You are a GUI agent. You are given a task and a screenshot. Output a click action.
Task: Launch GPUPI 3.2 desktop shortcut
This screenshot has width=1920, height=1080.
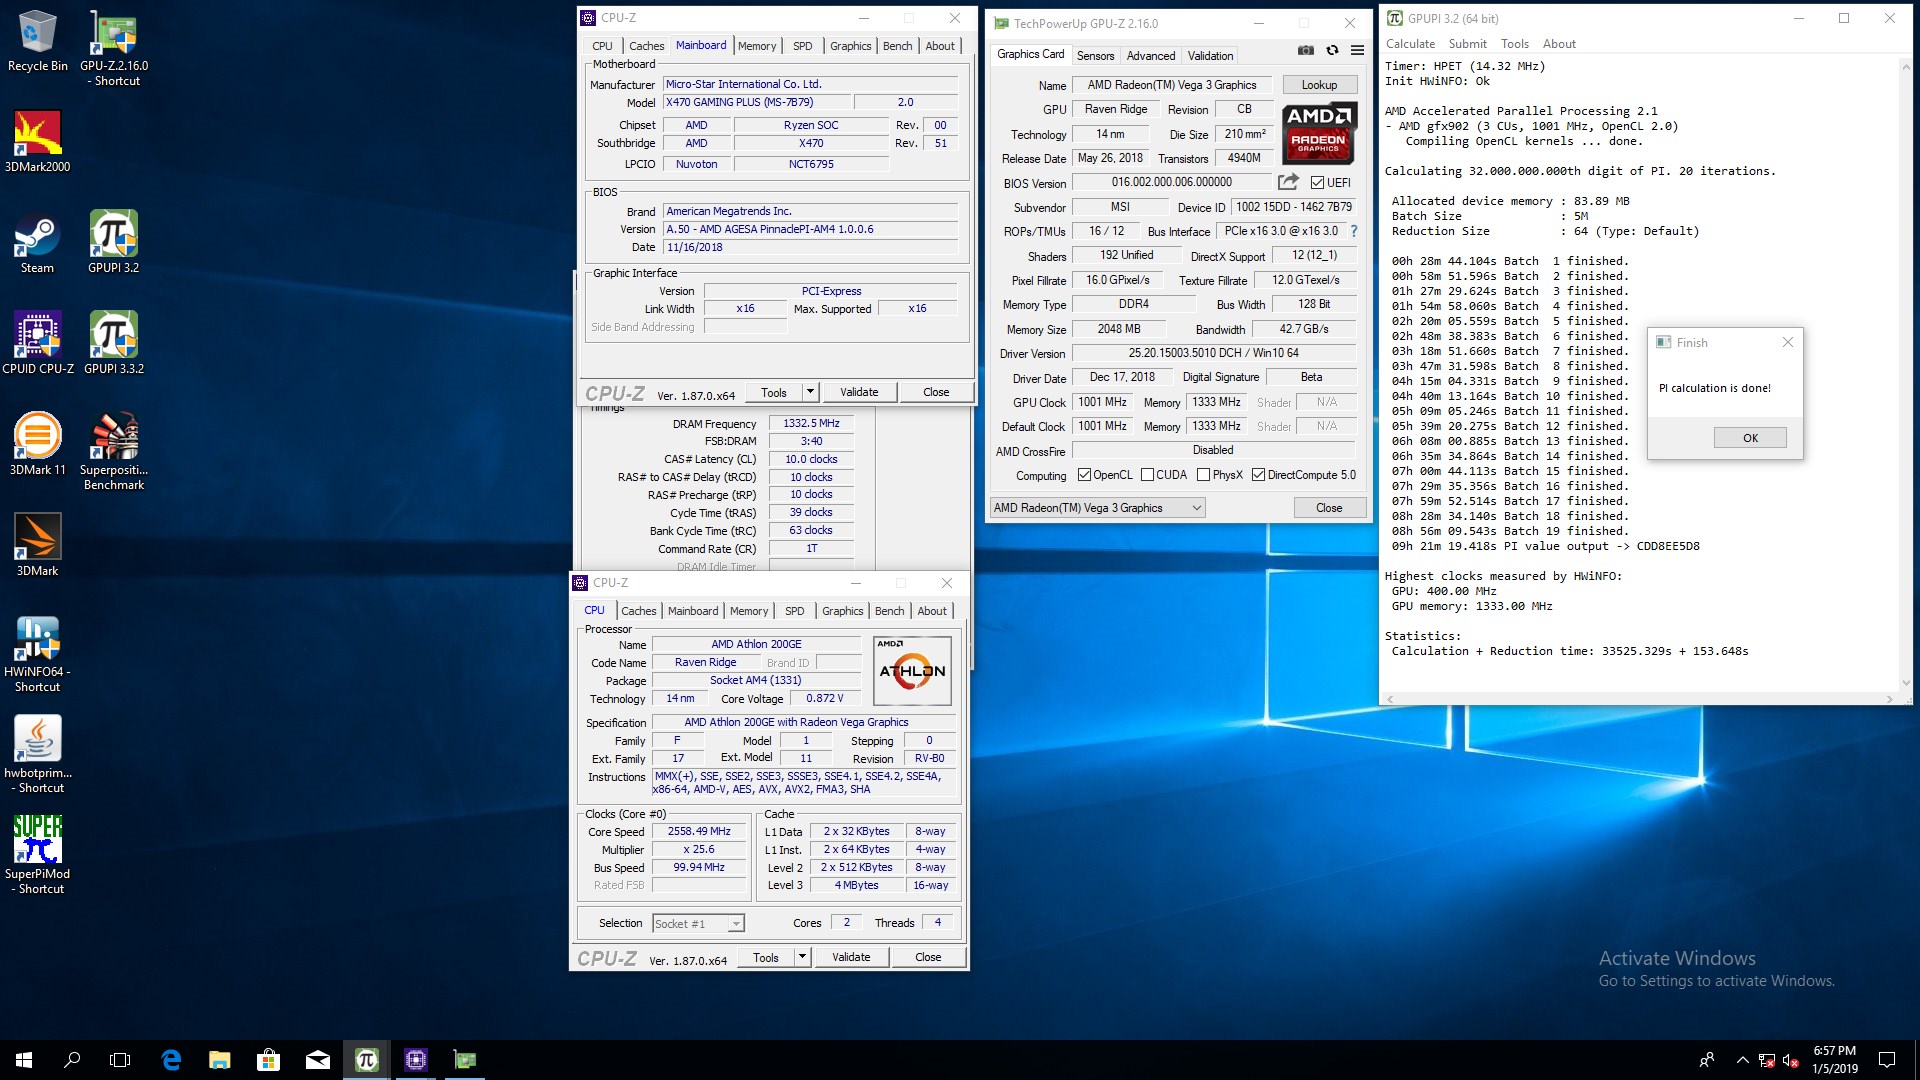(114, 243)
